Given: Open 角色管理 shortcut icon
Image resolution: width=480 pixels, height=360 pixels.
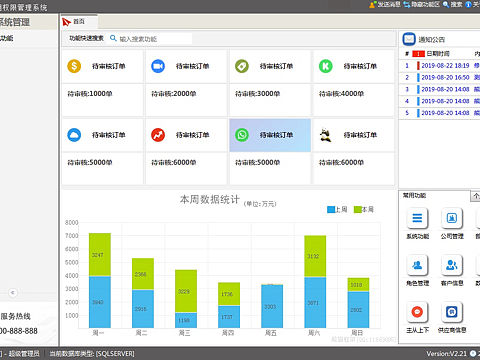Looking at the screenshot, I should pos(417,265).
